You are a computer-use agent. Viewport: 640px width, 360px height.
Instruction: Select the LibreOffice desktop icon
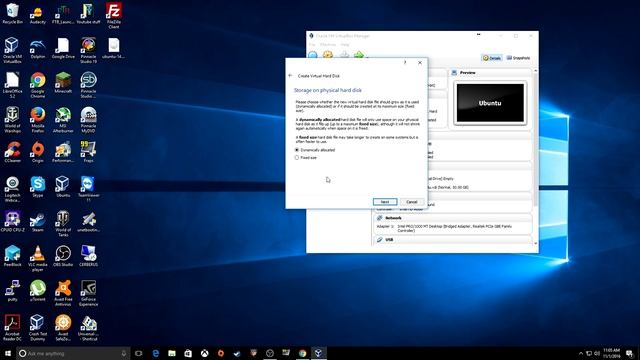click(12, 85)
